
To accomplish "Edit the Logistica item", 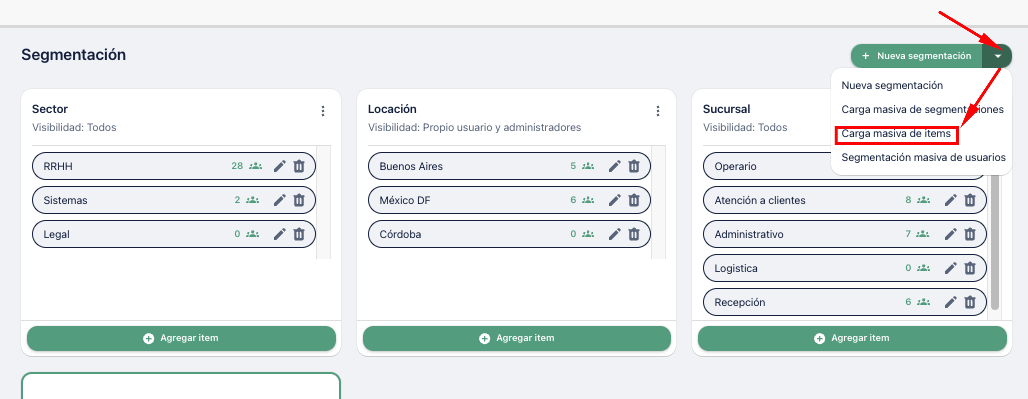I will pos(951,268).
